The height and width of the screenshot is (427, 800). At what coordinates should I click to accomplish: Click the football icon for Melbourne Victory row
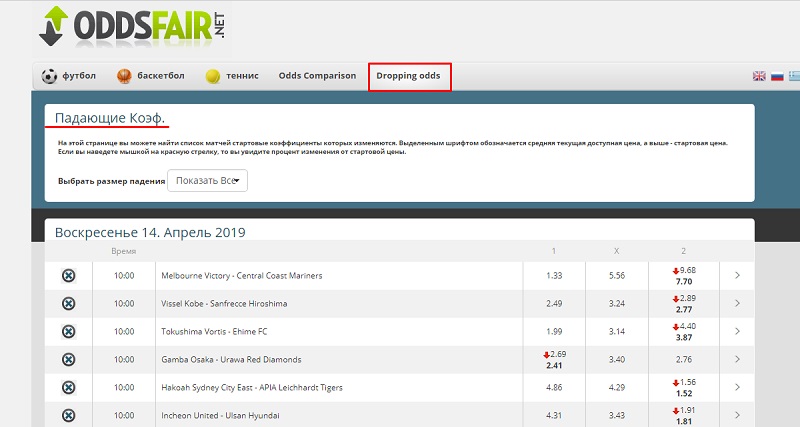[68, 276]
